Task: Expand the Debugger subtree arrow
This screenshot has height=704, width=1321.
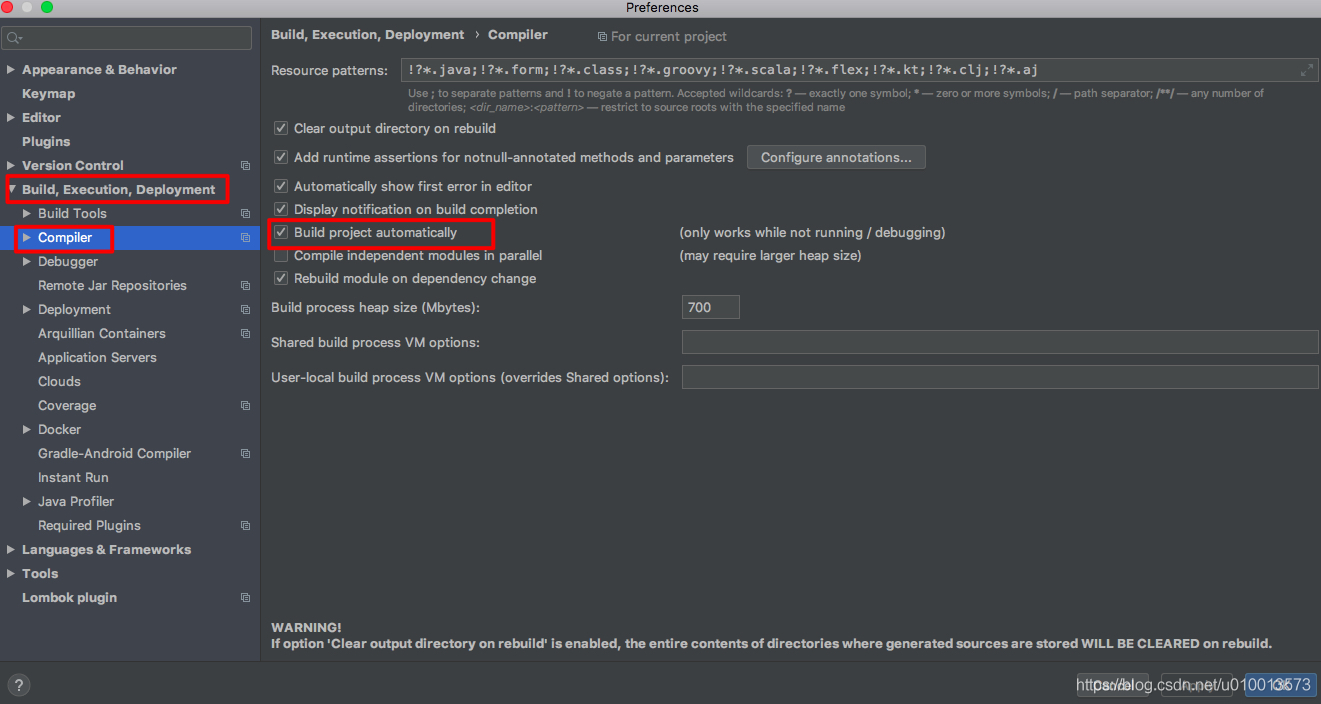Action: click(x=27, y=261)
